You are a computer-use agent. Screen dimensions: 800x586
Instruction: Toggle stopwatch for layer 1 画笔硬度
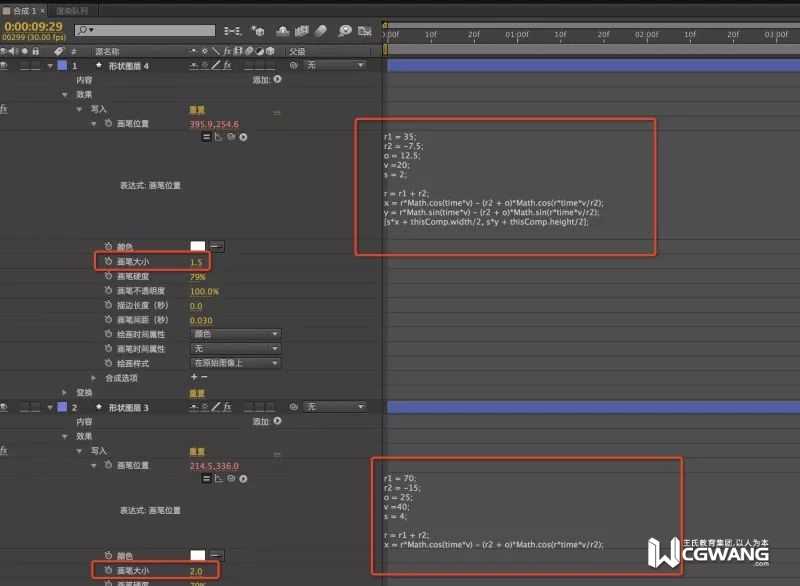pos(108,276)
